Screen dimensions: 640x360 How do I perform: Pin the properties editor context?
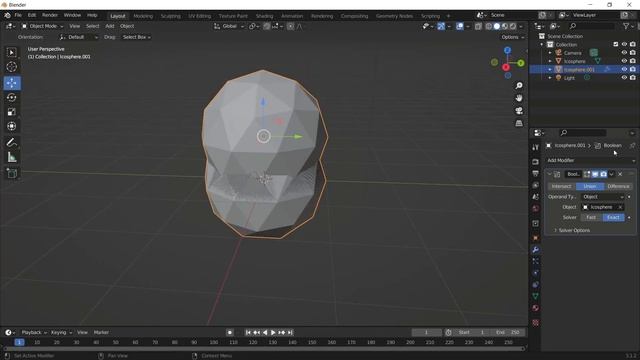click(632, 145)
